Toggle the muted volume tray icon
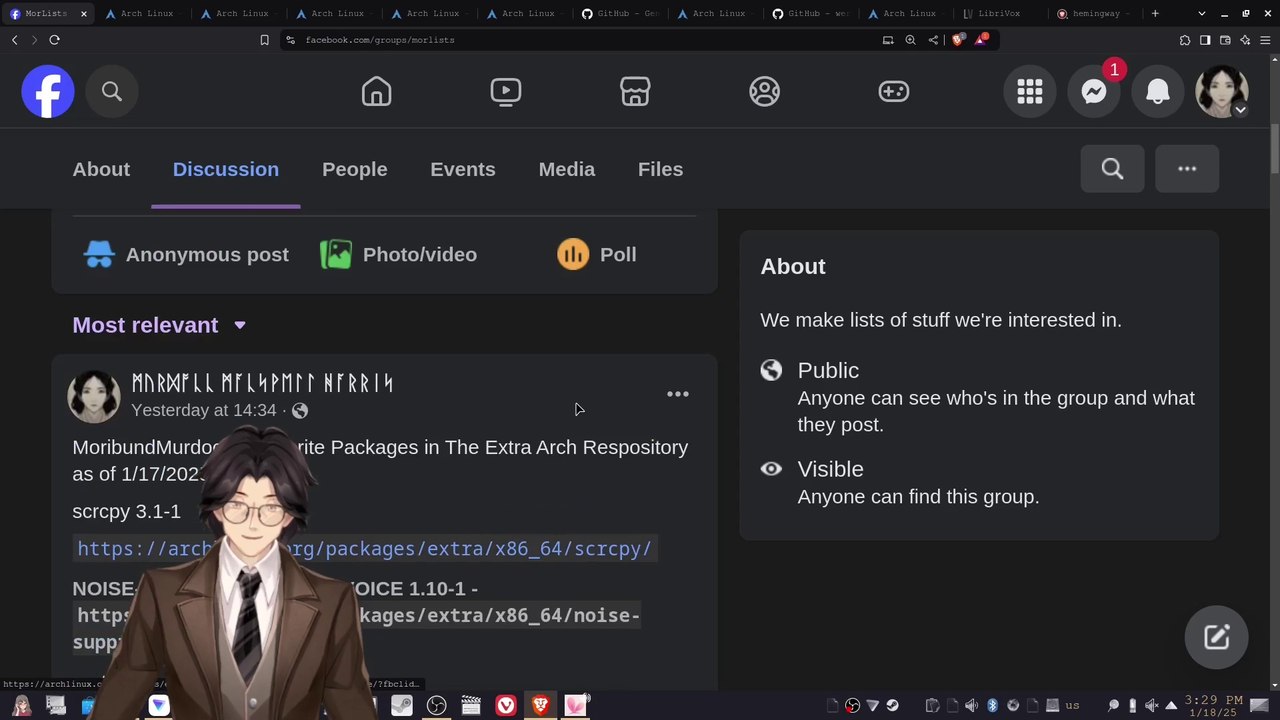This screenshot has width=1280, height=720. [x=1151, y=706]
